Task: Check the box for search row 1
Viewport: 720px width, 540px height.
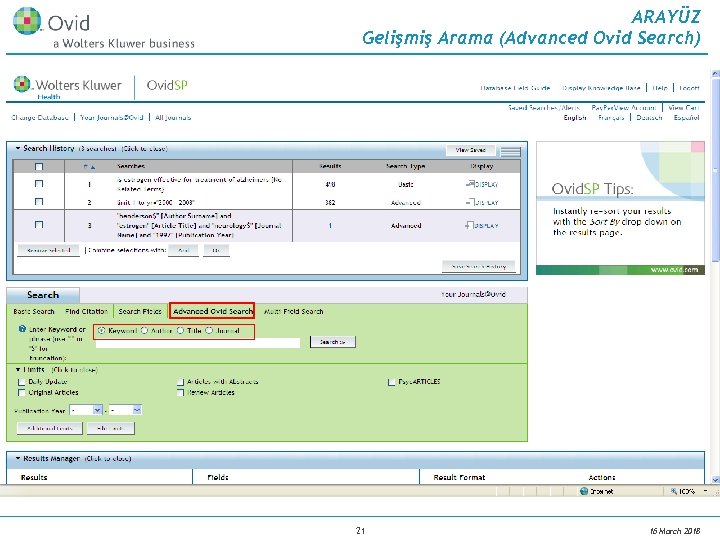Action: (x=39, y=184)
